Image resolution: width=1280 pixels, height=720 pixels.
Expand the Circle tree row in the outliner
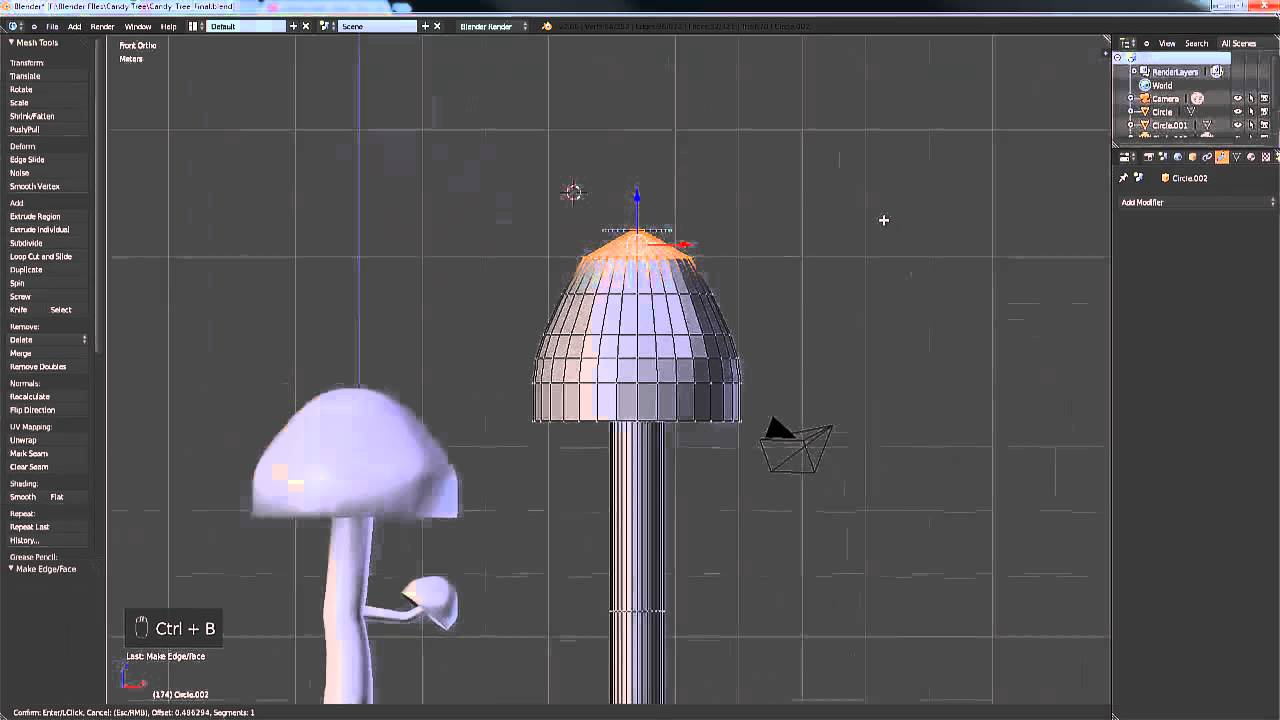click(1132, 111)
